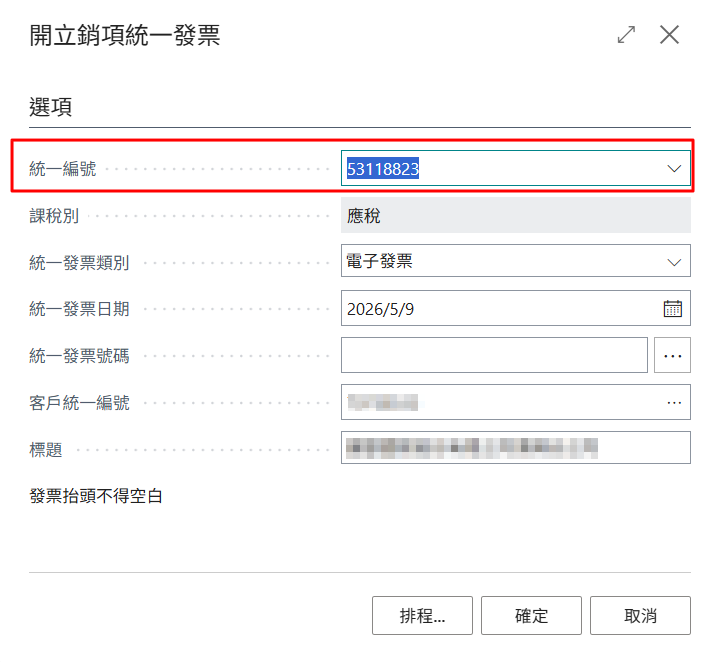Open the calendar picker for 統一發票日期
Screen dimensions: 717x662
click(673, 309)
